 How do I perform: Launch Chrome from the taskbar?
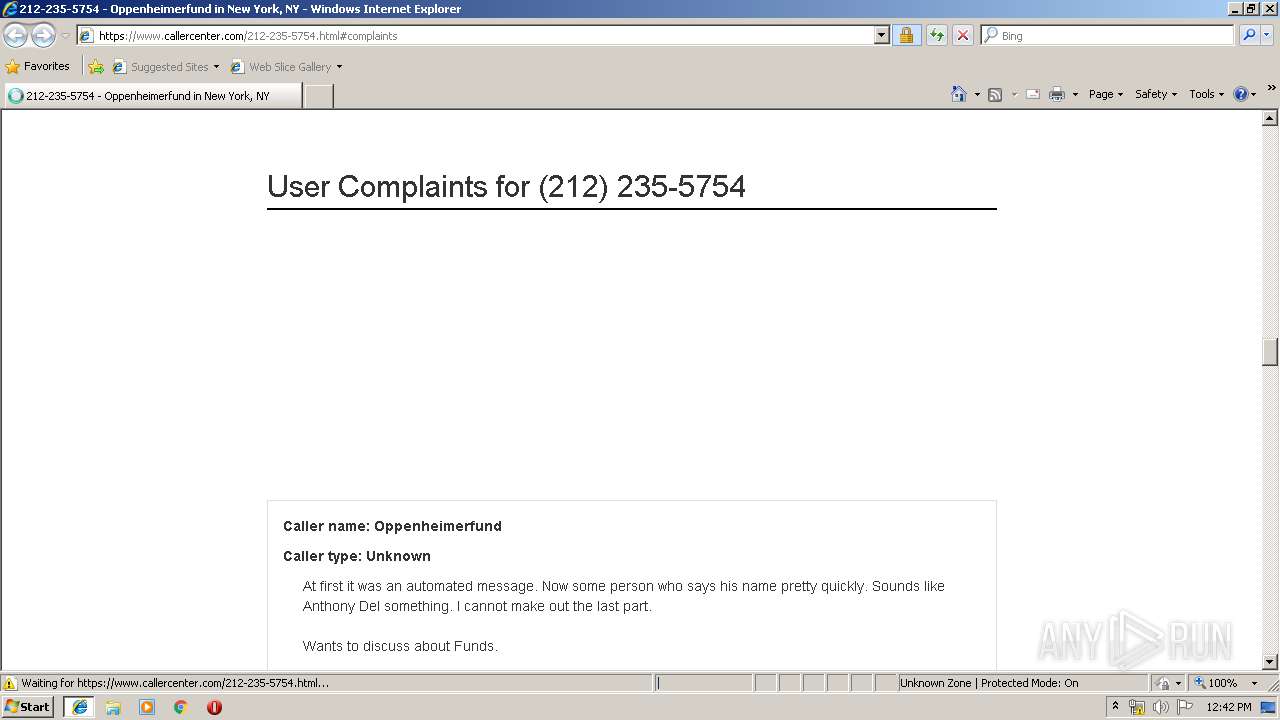point(181,707)
